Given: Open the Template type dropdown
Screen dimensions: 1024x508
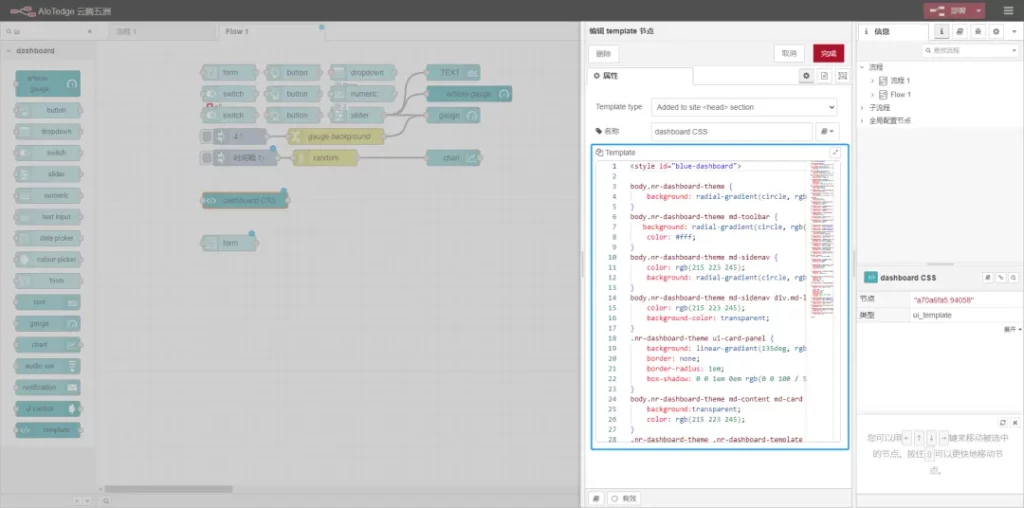Looking at the screenshot, I should click(x=743, y=107).
